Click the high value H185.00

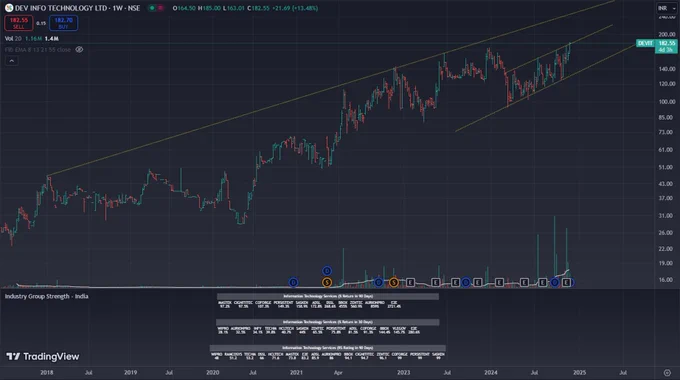point(209,8)
